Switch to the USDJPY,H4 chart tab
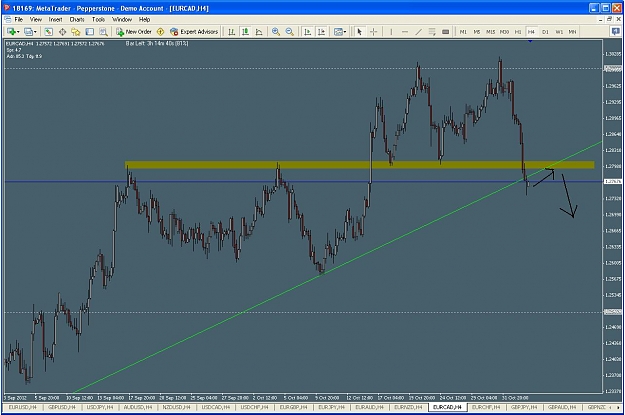625x415 pixels. (100, 407)
